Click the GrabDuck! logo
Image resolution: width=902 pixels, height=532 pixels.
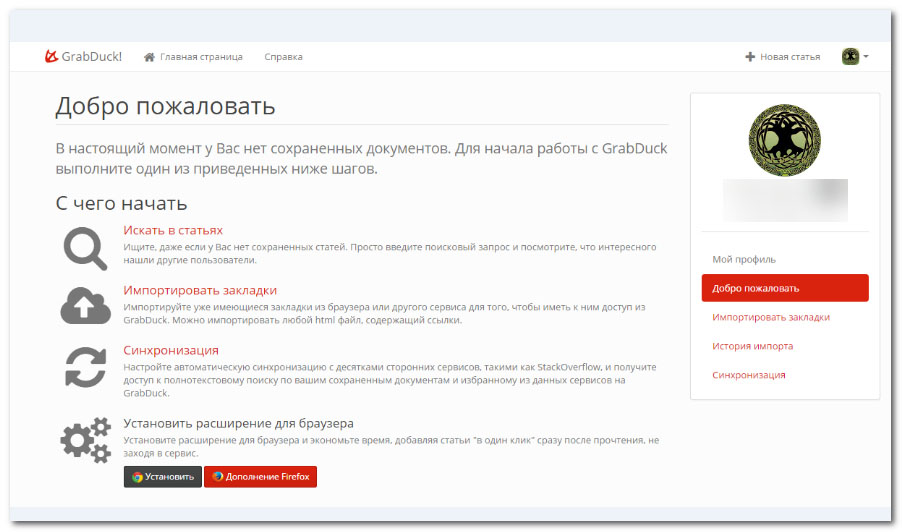(x=83, y=56)
